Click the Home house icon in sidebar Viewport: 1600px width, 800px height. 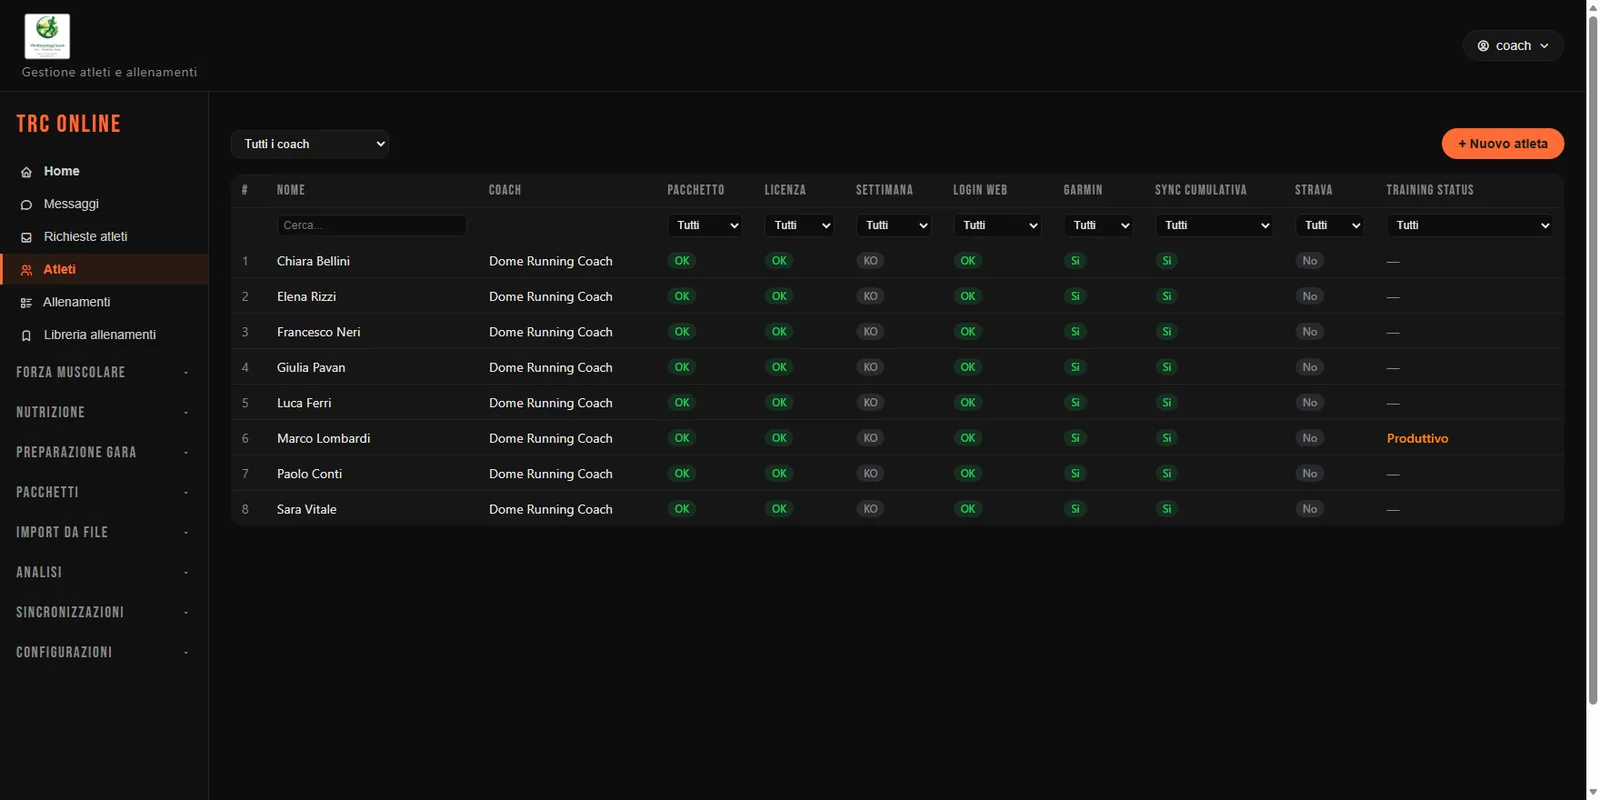26,172
